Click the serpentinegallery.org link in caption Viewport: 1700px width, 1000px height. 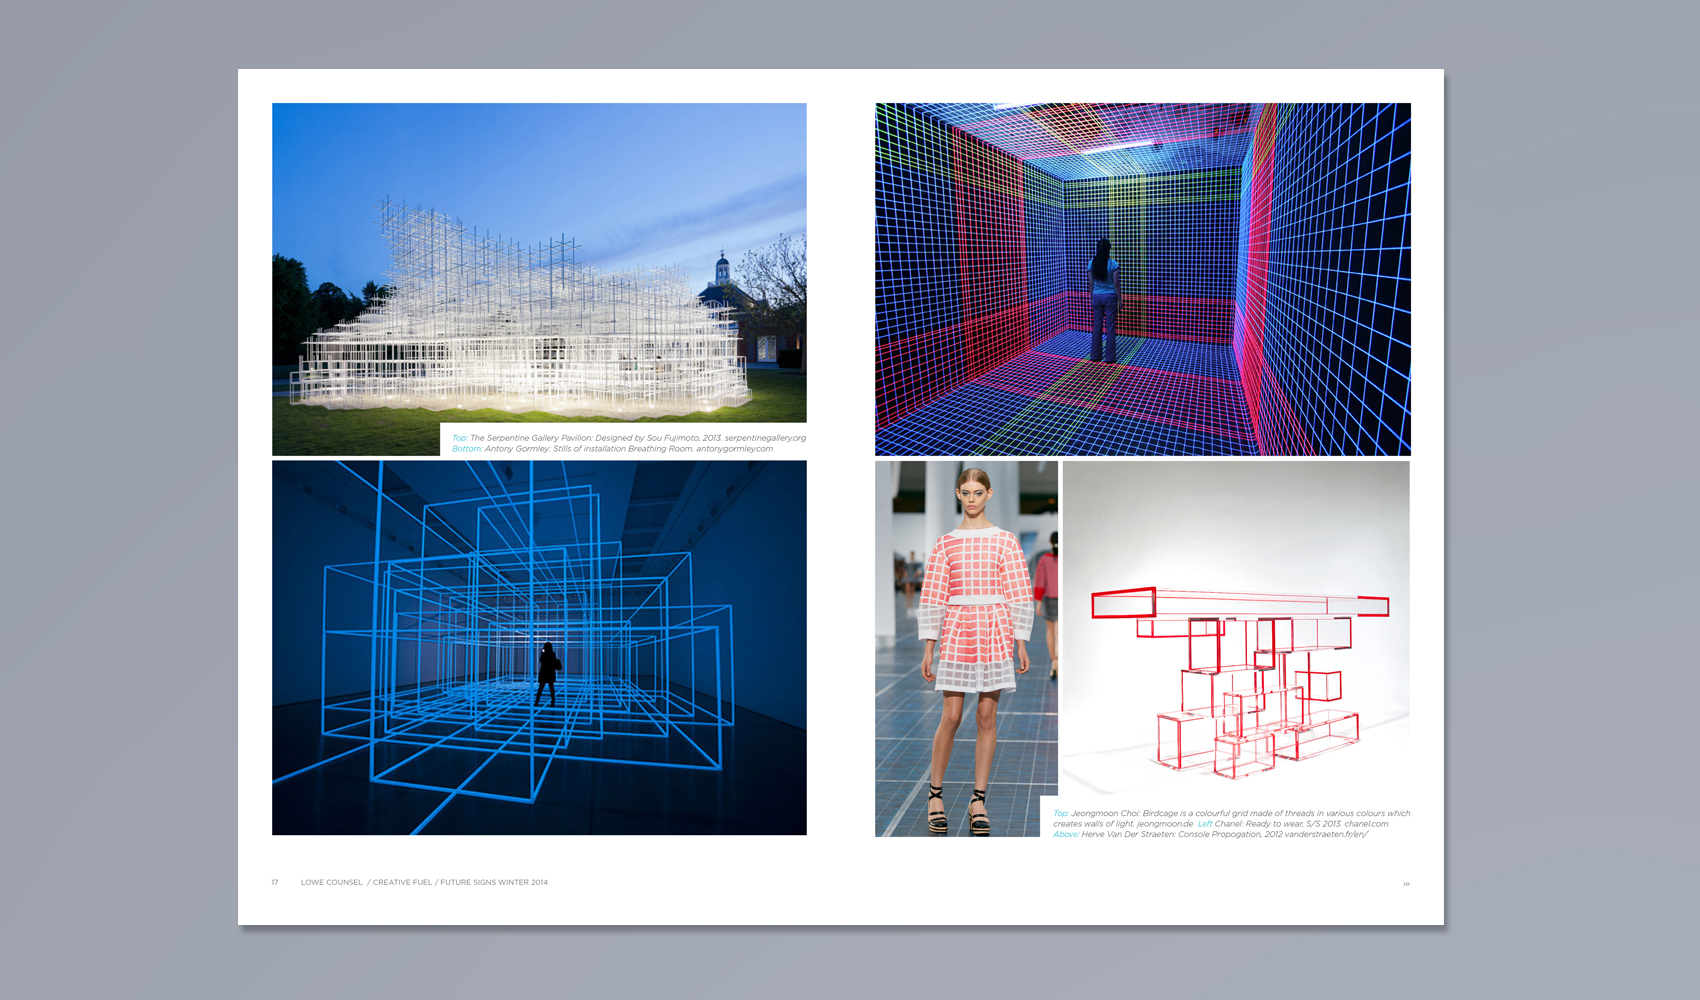[x=765, y=438]
